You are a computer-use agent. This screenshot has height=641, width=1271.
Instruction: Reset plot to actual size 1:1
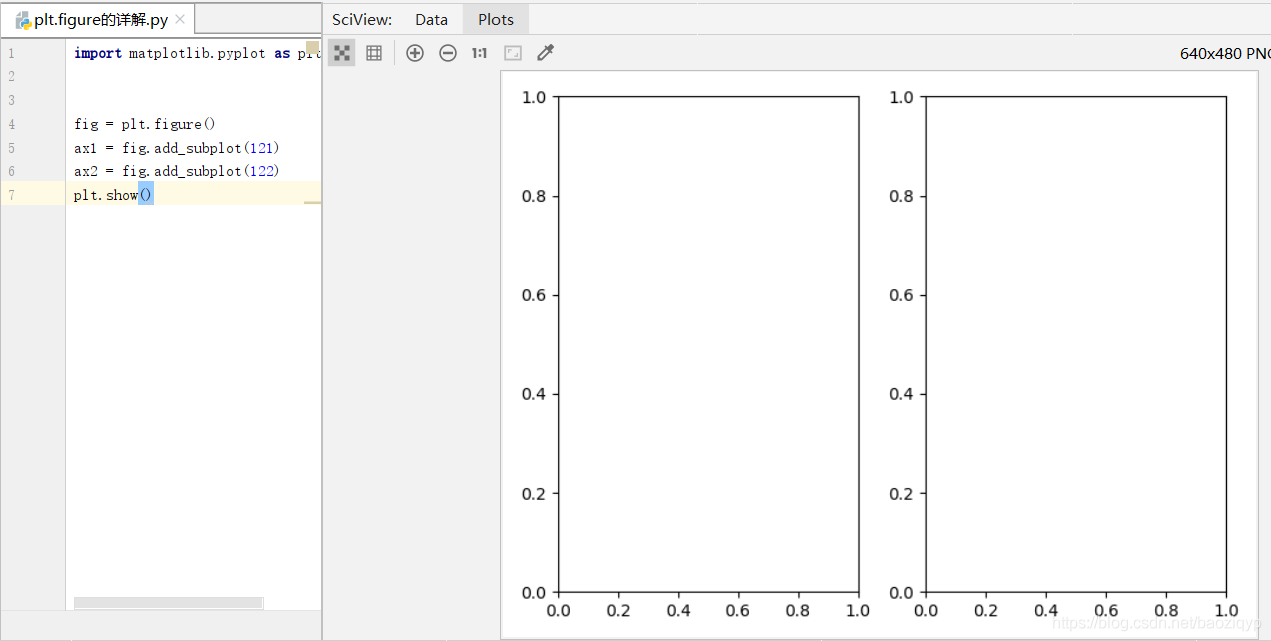480,53
